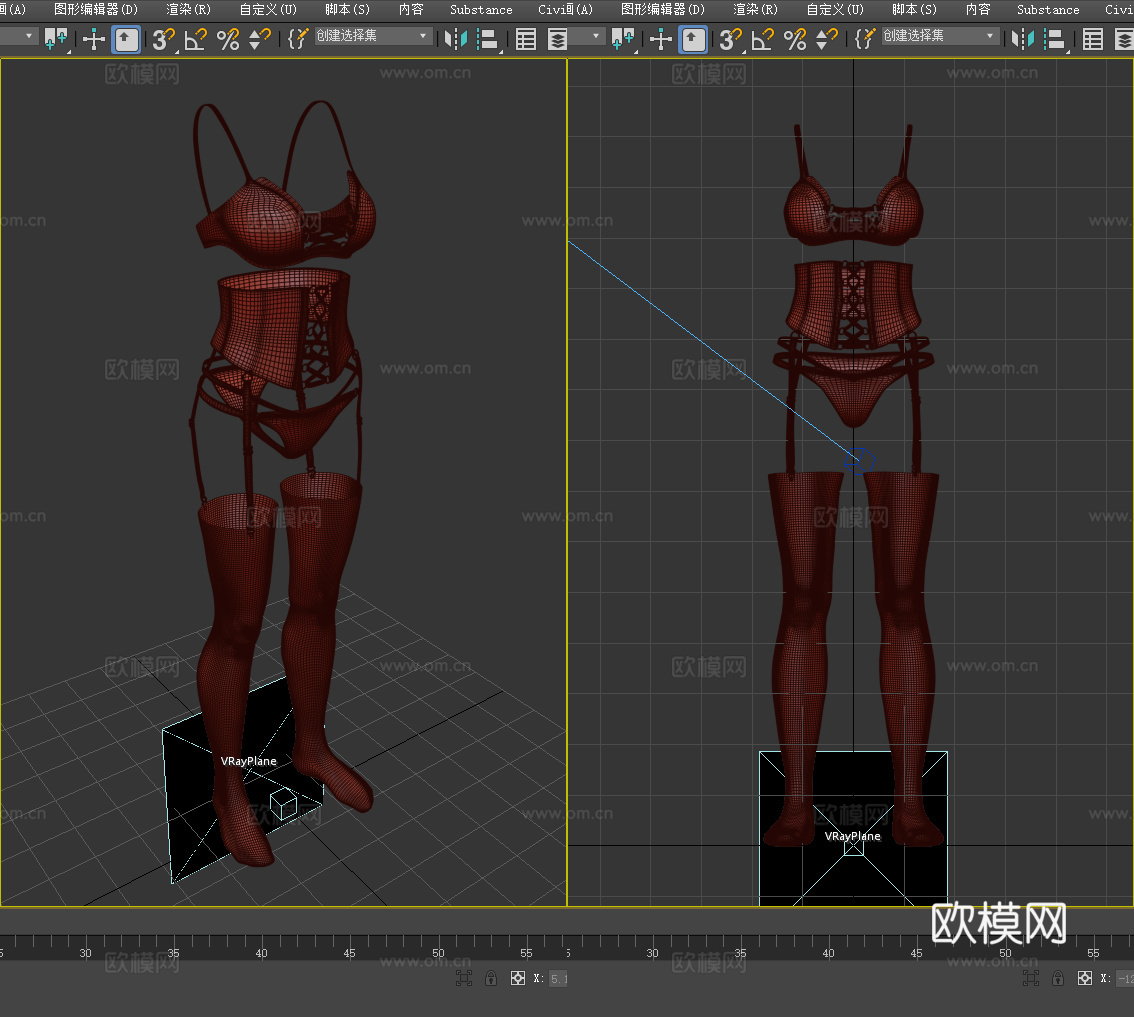Click frame 50 on left timeline

click(x=438, y=953)
